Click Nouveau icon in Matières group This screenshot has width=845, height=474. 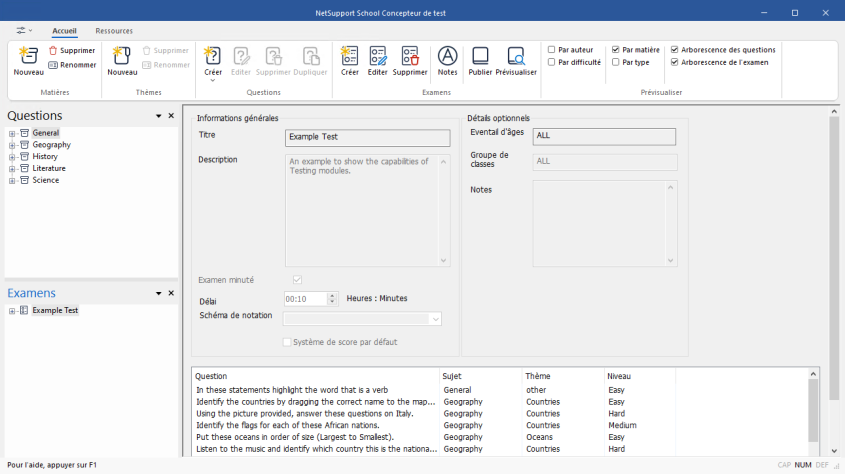(x=28, y=55)
